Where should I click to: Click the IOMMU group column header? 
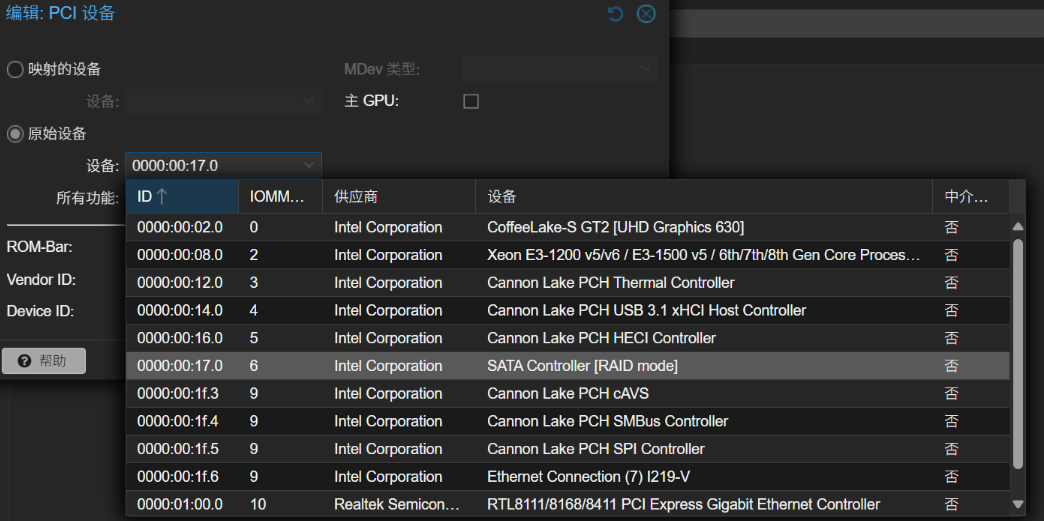coord(280,197)
